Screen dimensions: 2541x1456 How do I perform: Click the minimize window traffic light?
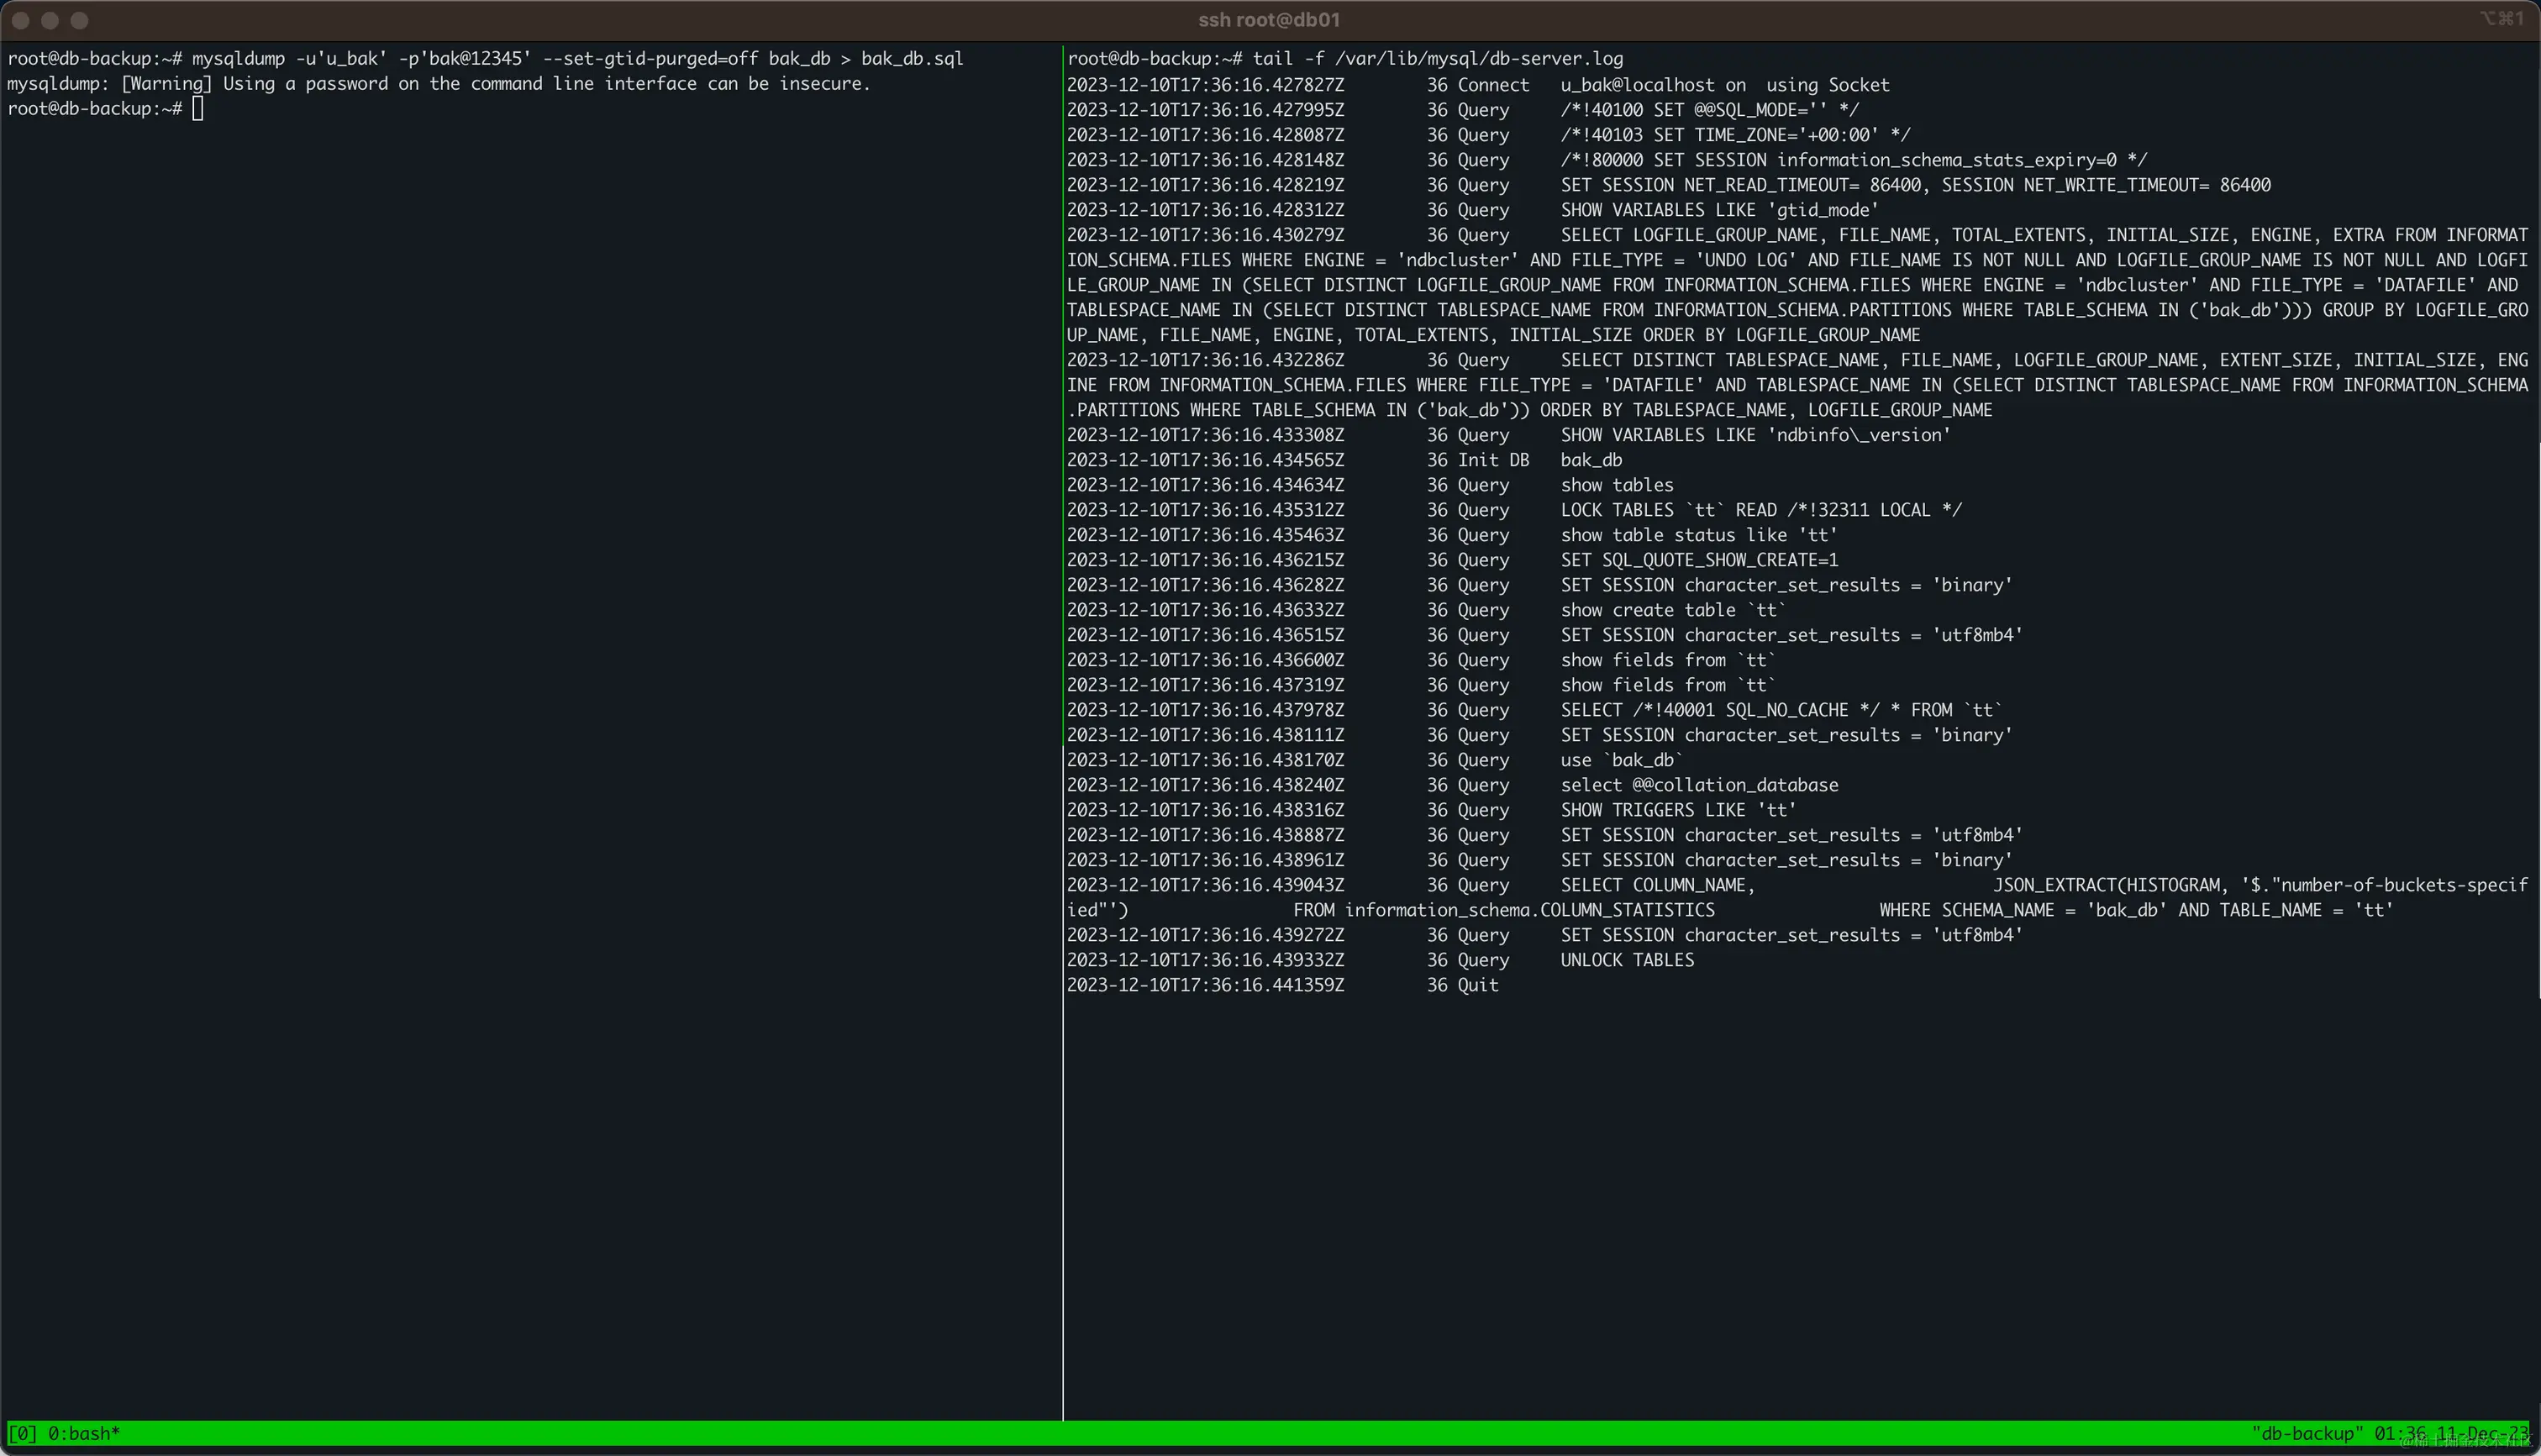[x=50, y=20]
